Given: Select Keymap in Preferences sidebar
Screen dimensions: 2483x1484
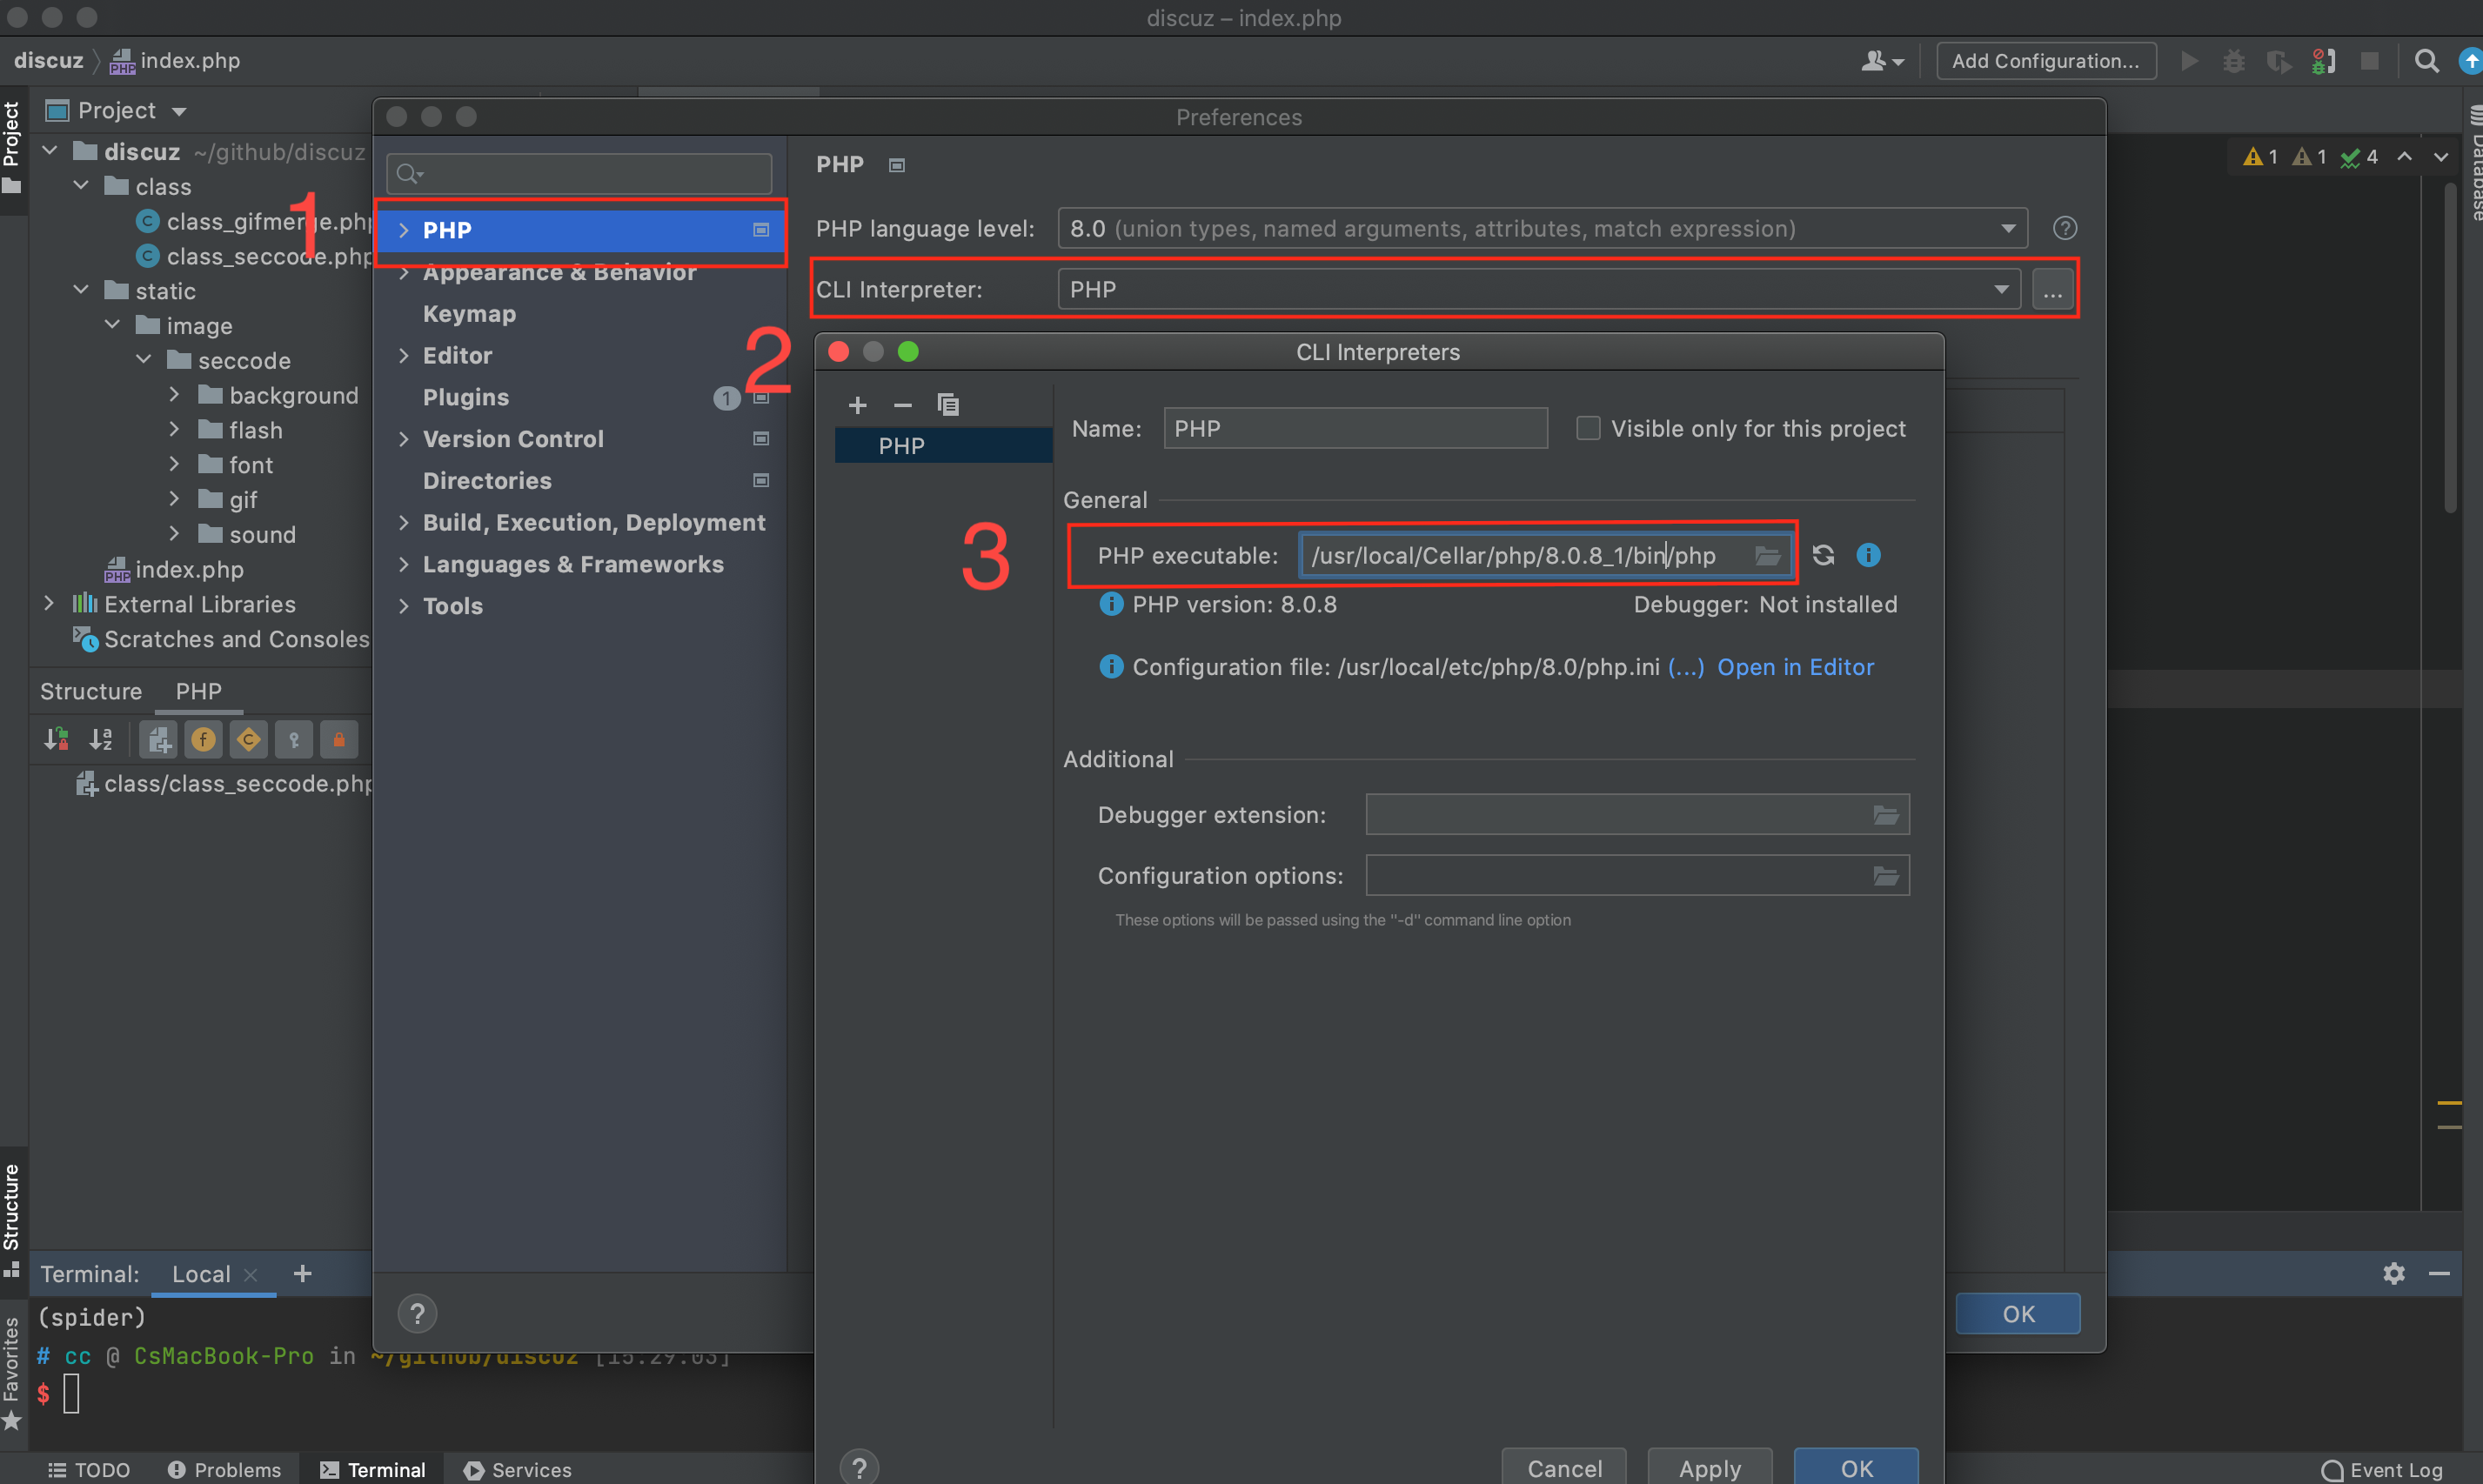Looking at the screenshot, I should point(469,314).
